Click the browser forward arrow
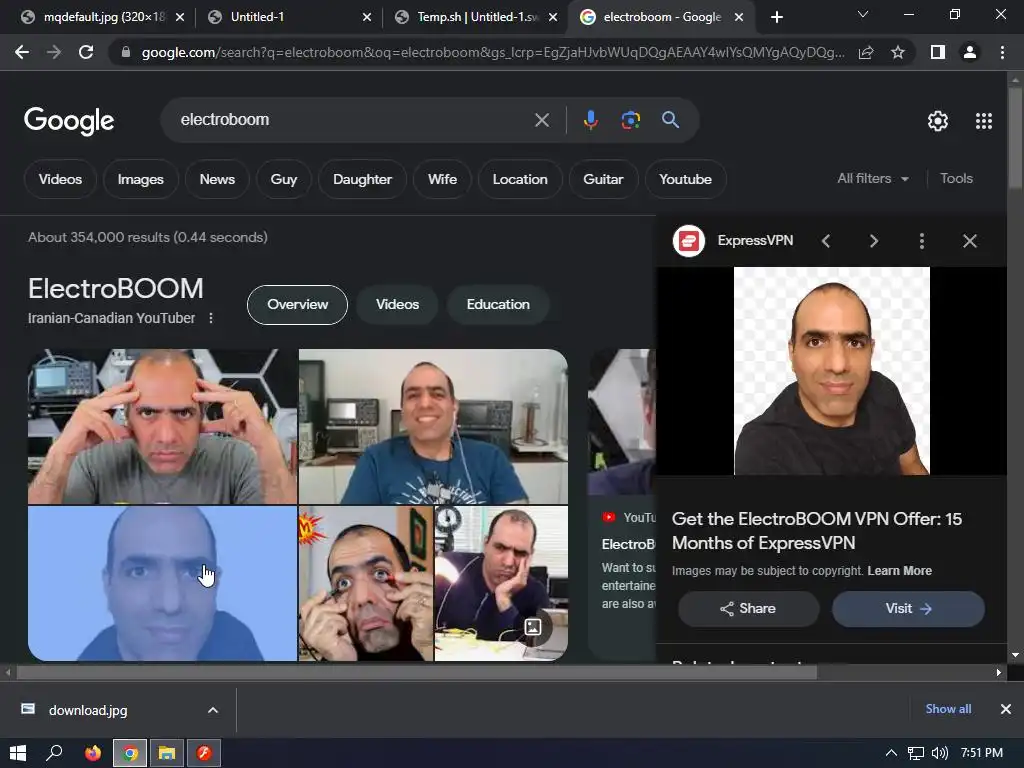Image resolution: width=1024 pixels, height=768 pixels. 54,52
